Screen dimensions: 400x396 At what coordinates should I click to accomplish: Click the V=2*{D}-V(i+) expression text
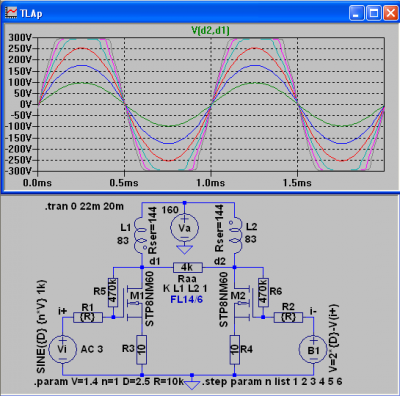[x=333, y=338]
